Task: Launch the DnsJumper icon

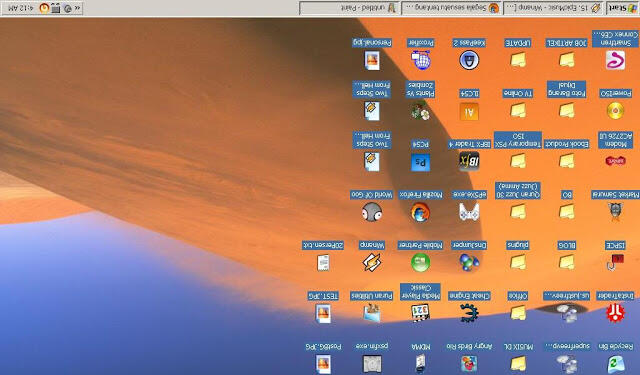Action: point(469,262)
